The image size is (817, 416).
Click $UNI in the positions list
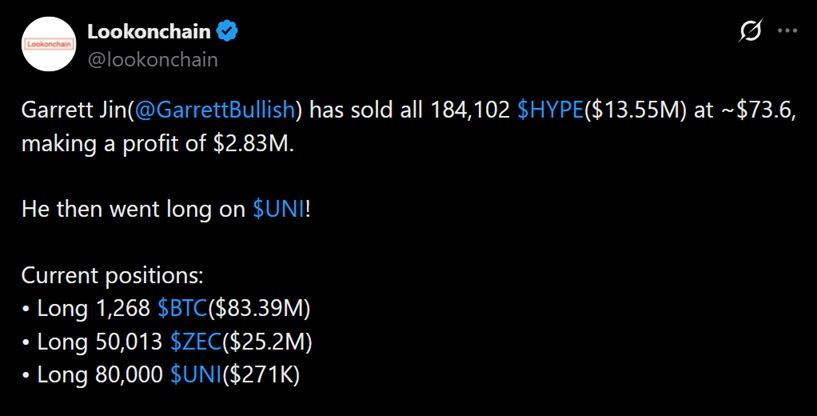coord(196,375)
